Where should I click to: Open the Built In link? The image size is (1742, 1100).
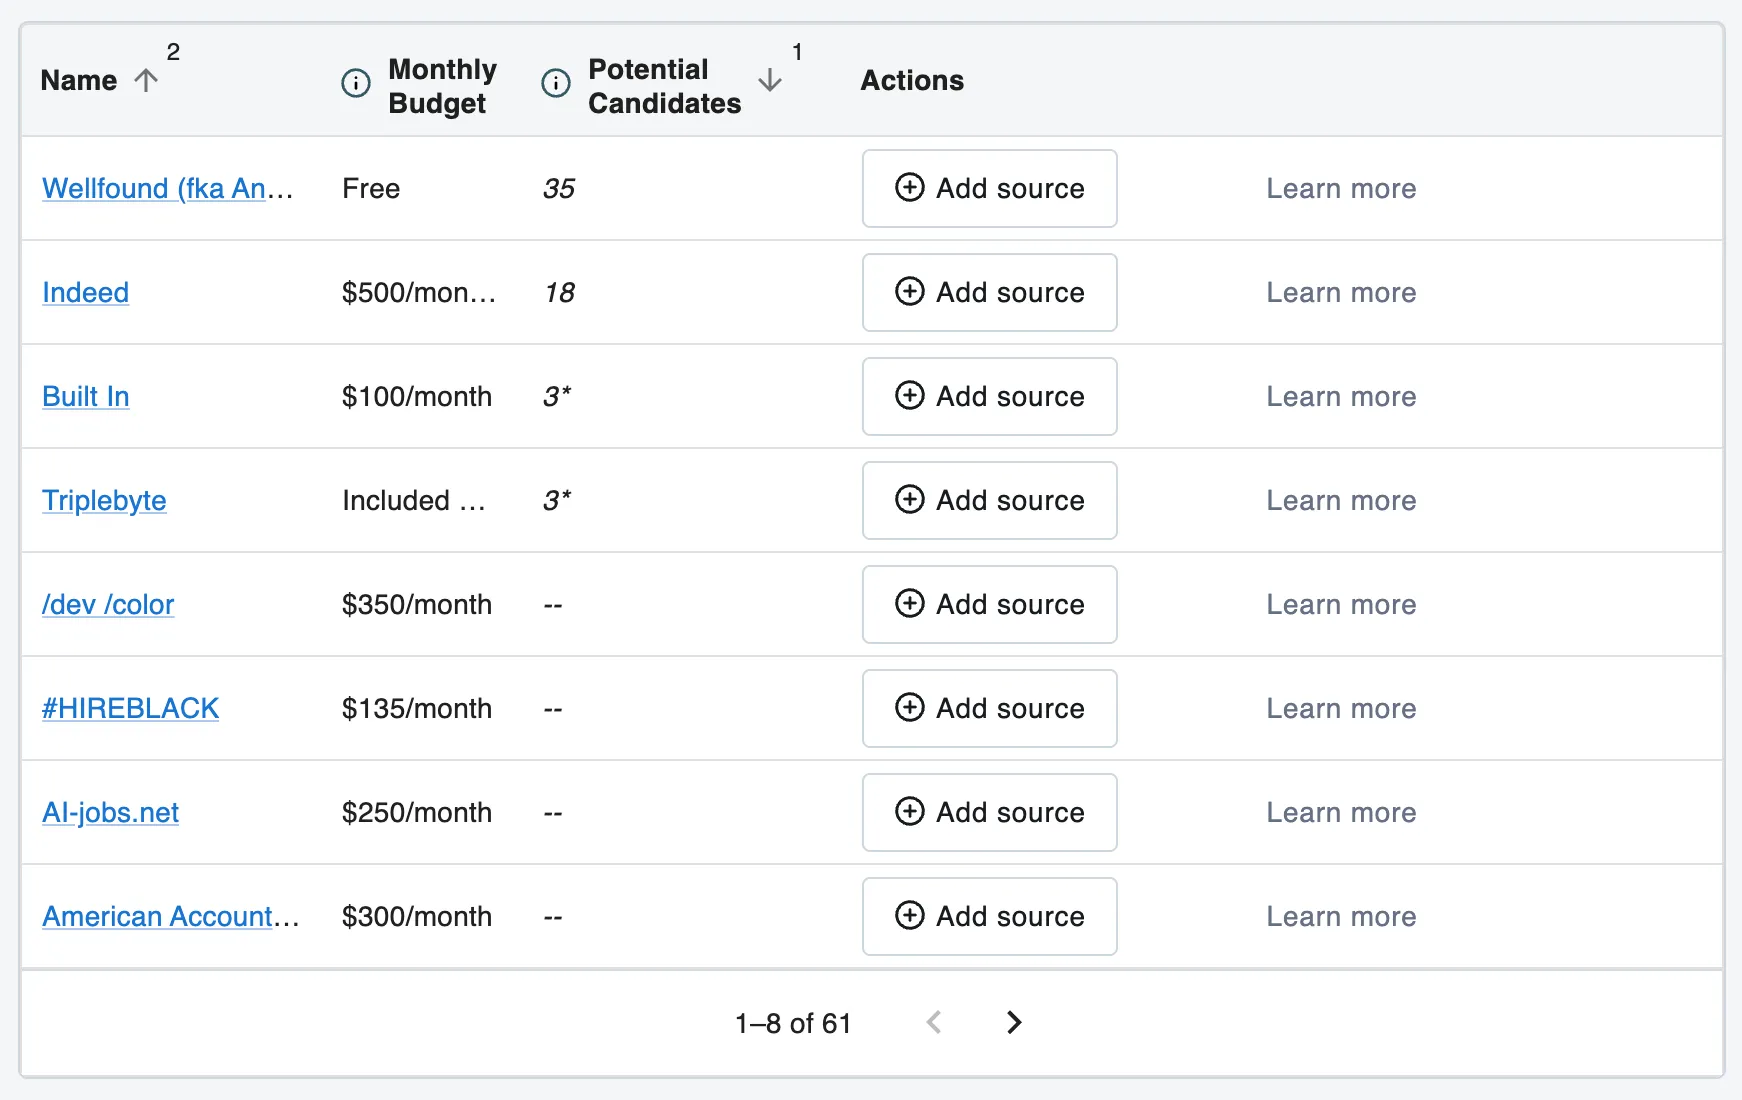click(86, 396)
